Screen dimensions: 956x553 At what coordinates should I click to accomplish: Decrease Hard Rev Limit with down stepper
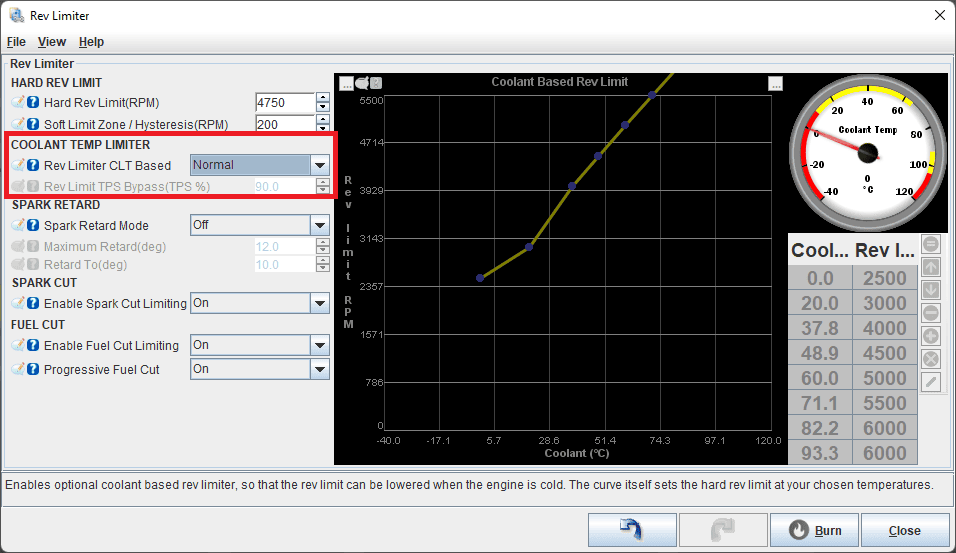pyautogui.click(x=323, y=107)
